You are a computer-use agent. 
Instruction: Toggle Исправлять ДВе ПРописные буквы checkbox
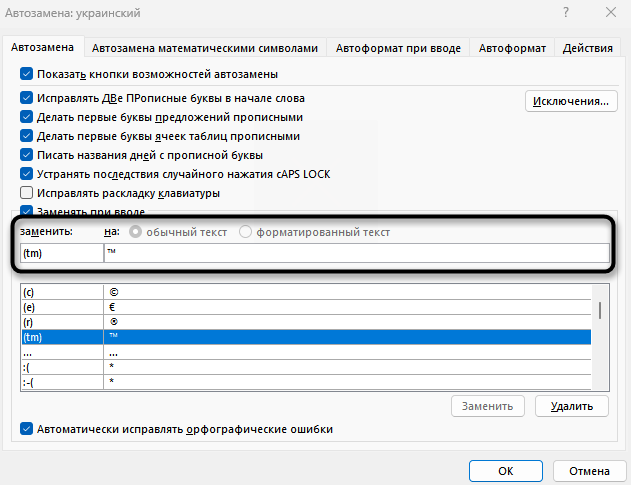27,98
